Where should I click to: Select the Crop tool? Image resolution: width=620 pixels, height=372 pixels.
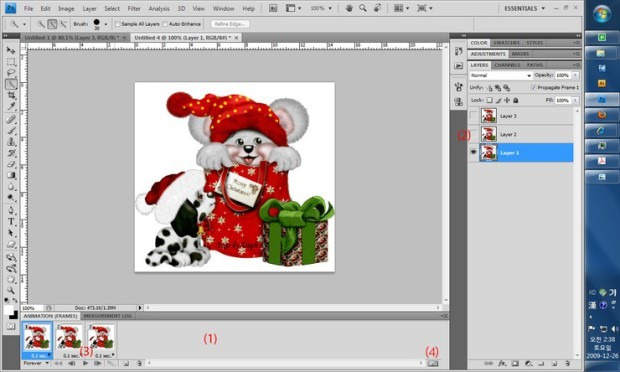(11, 95)
